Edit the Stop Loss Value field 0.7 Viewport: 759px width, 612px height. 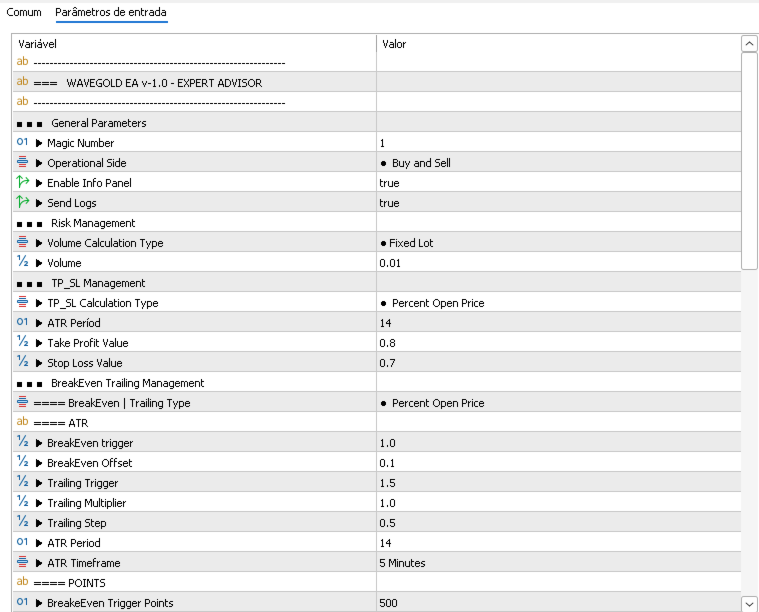tap(387, 363)
